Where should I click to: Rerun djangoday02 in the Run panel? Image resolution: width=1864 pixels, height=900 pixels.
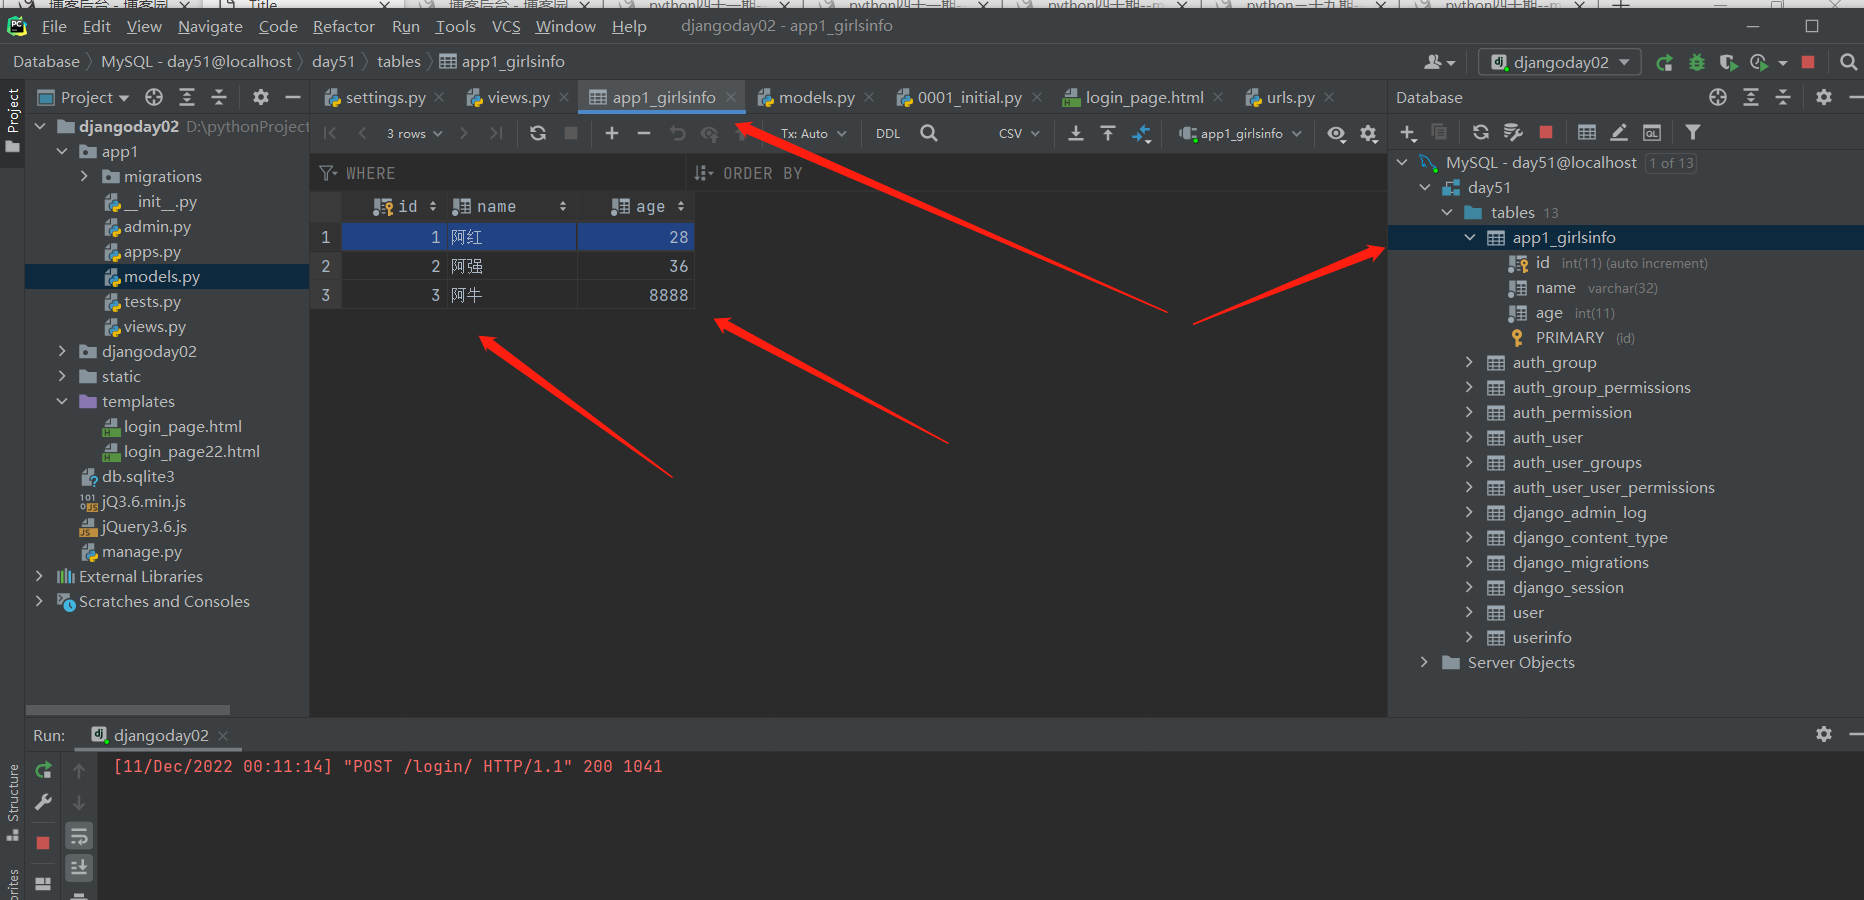pos(43,770)
